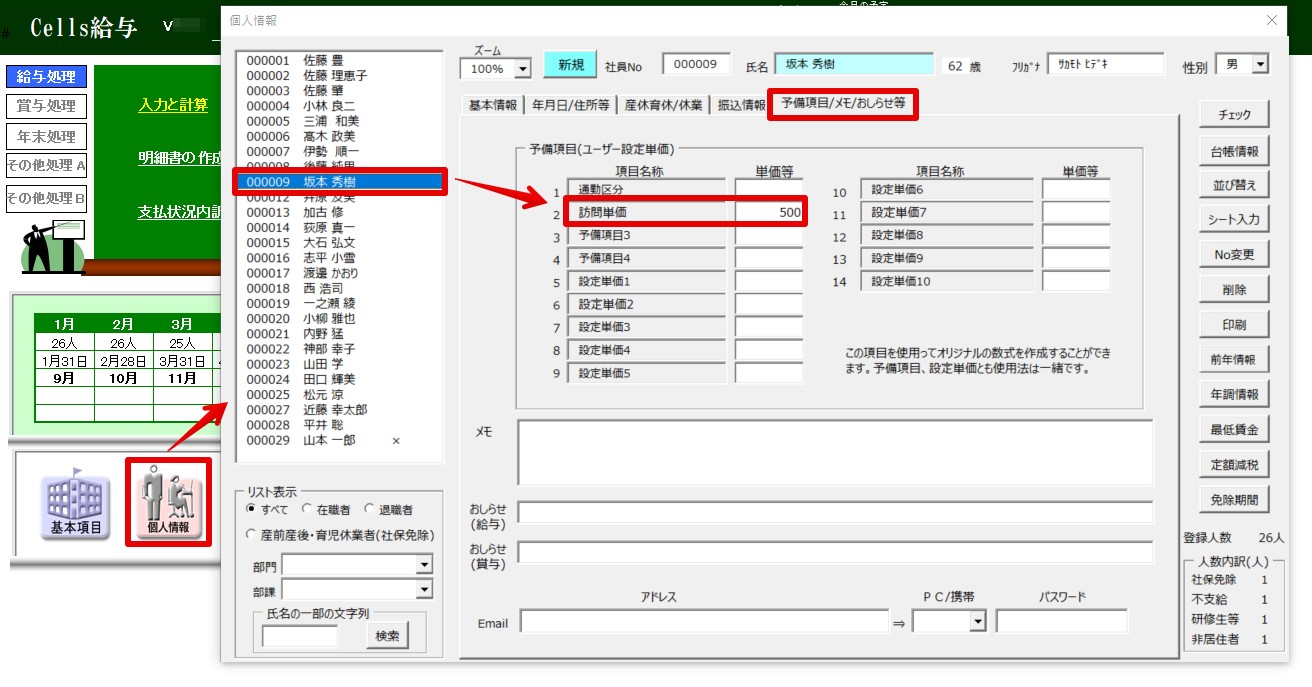Click the 入力と計算 link
The height and width of the screenshot is (687, 1312).
pos(173,105)
